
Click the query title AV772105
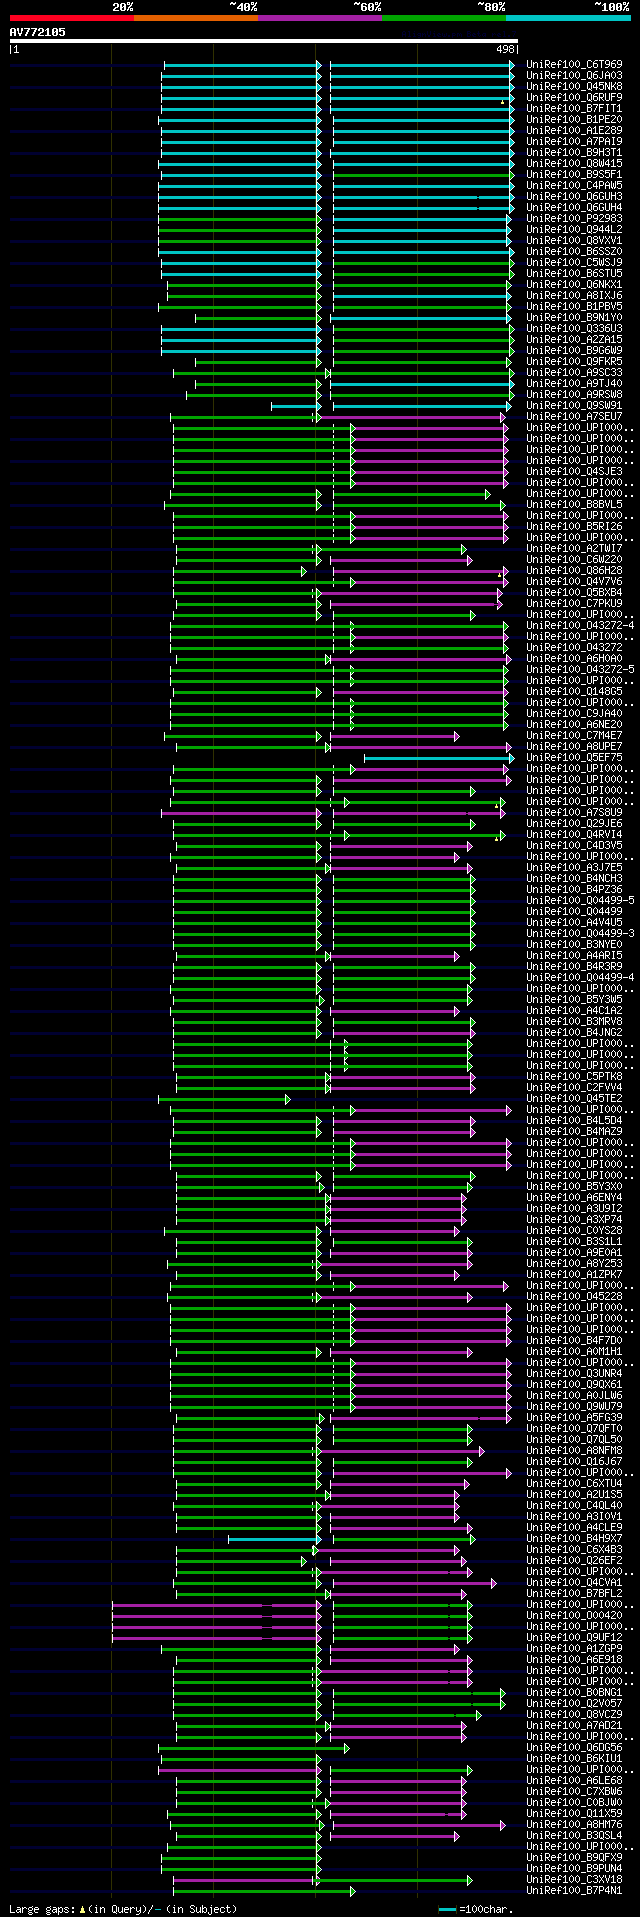click(38, 32)
